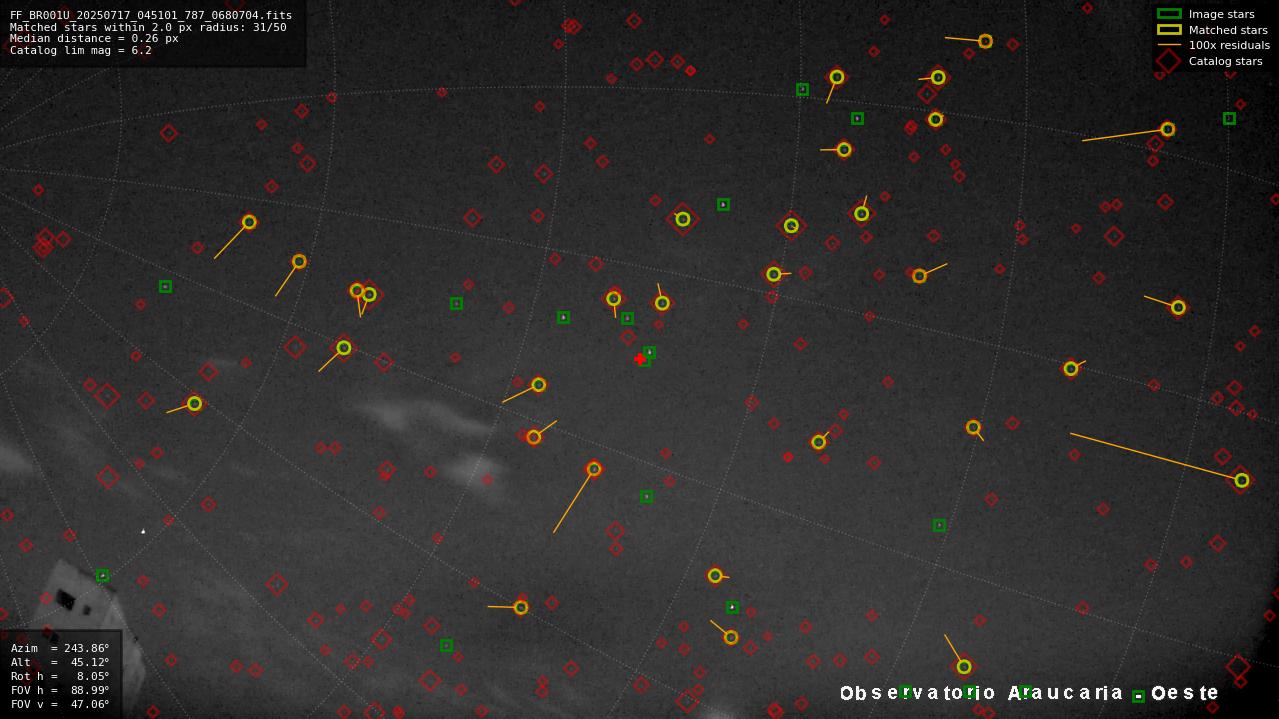The width and height of the screenshot is (1279, 719).
Task: Click the red Catalog stars legend diamond
Action: point(1169,61)
